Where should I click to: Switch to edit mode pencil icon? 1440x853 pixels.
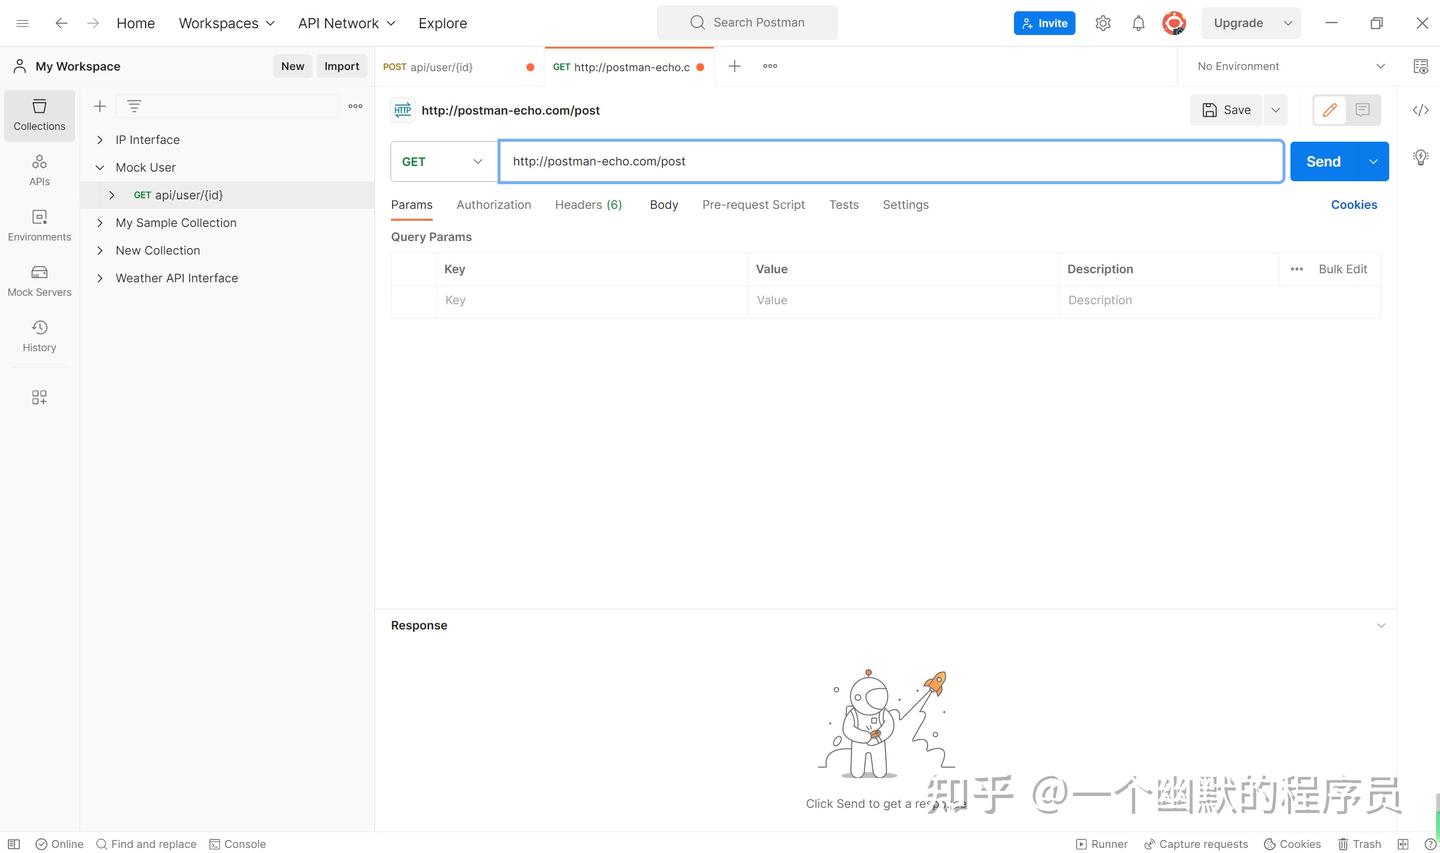pos(1329,110)
